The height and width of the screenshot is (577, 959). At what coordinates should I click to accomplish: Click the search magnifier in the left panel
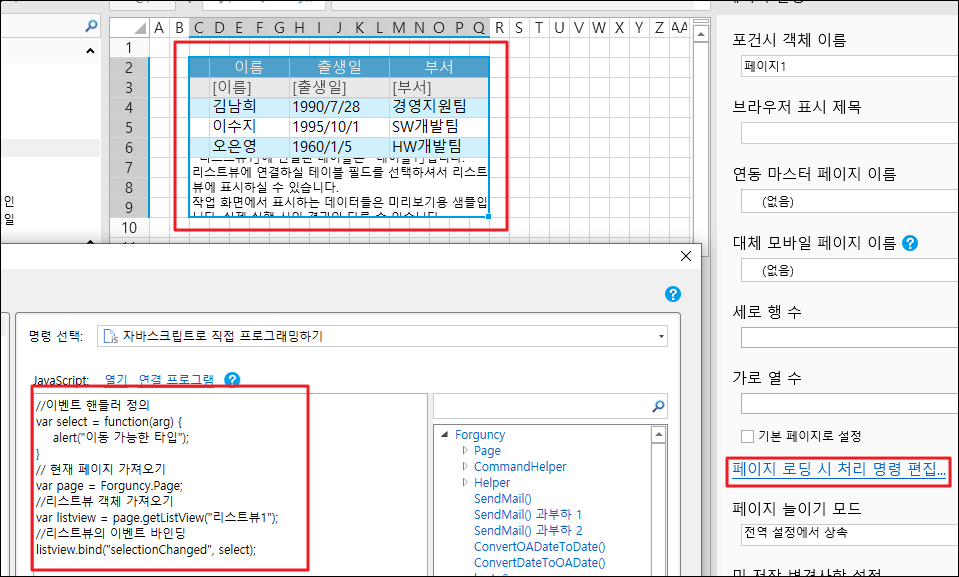point(92,26)
